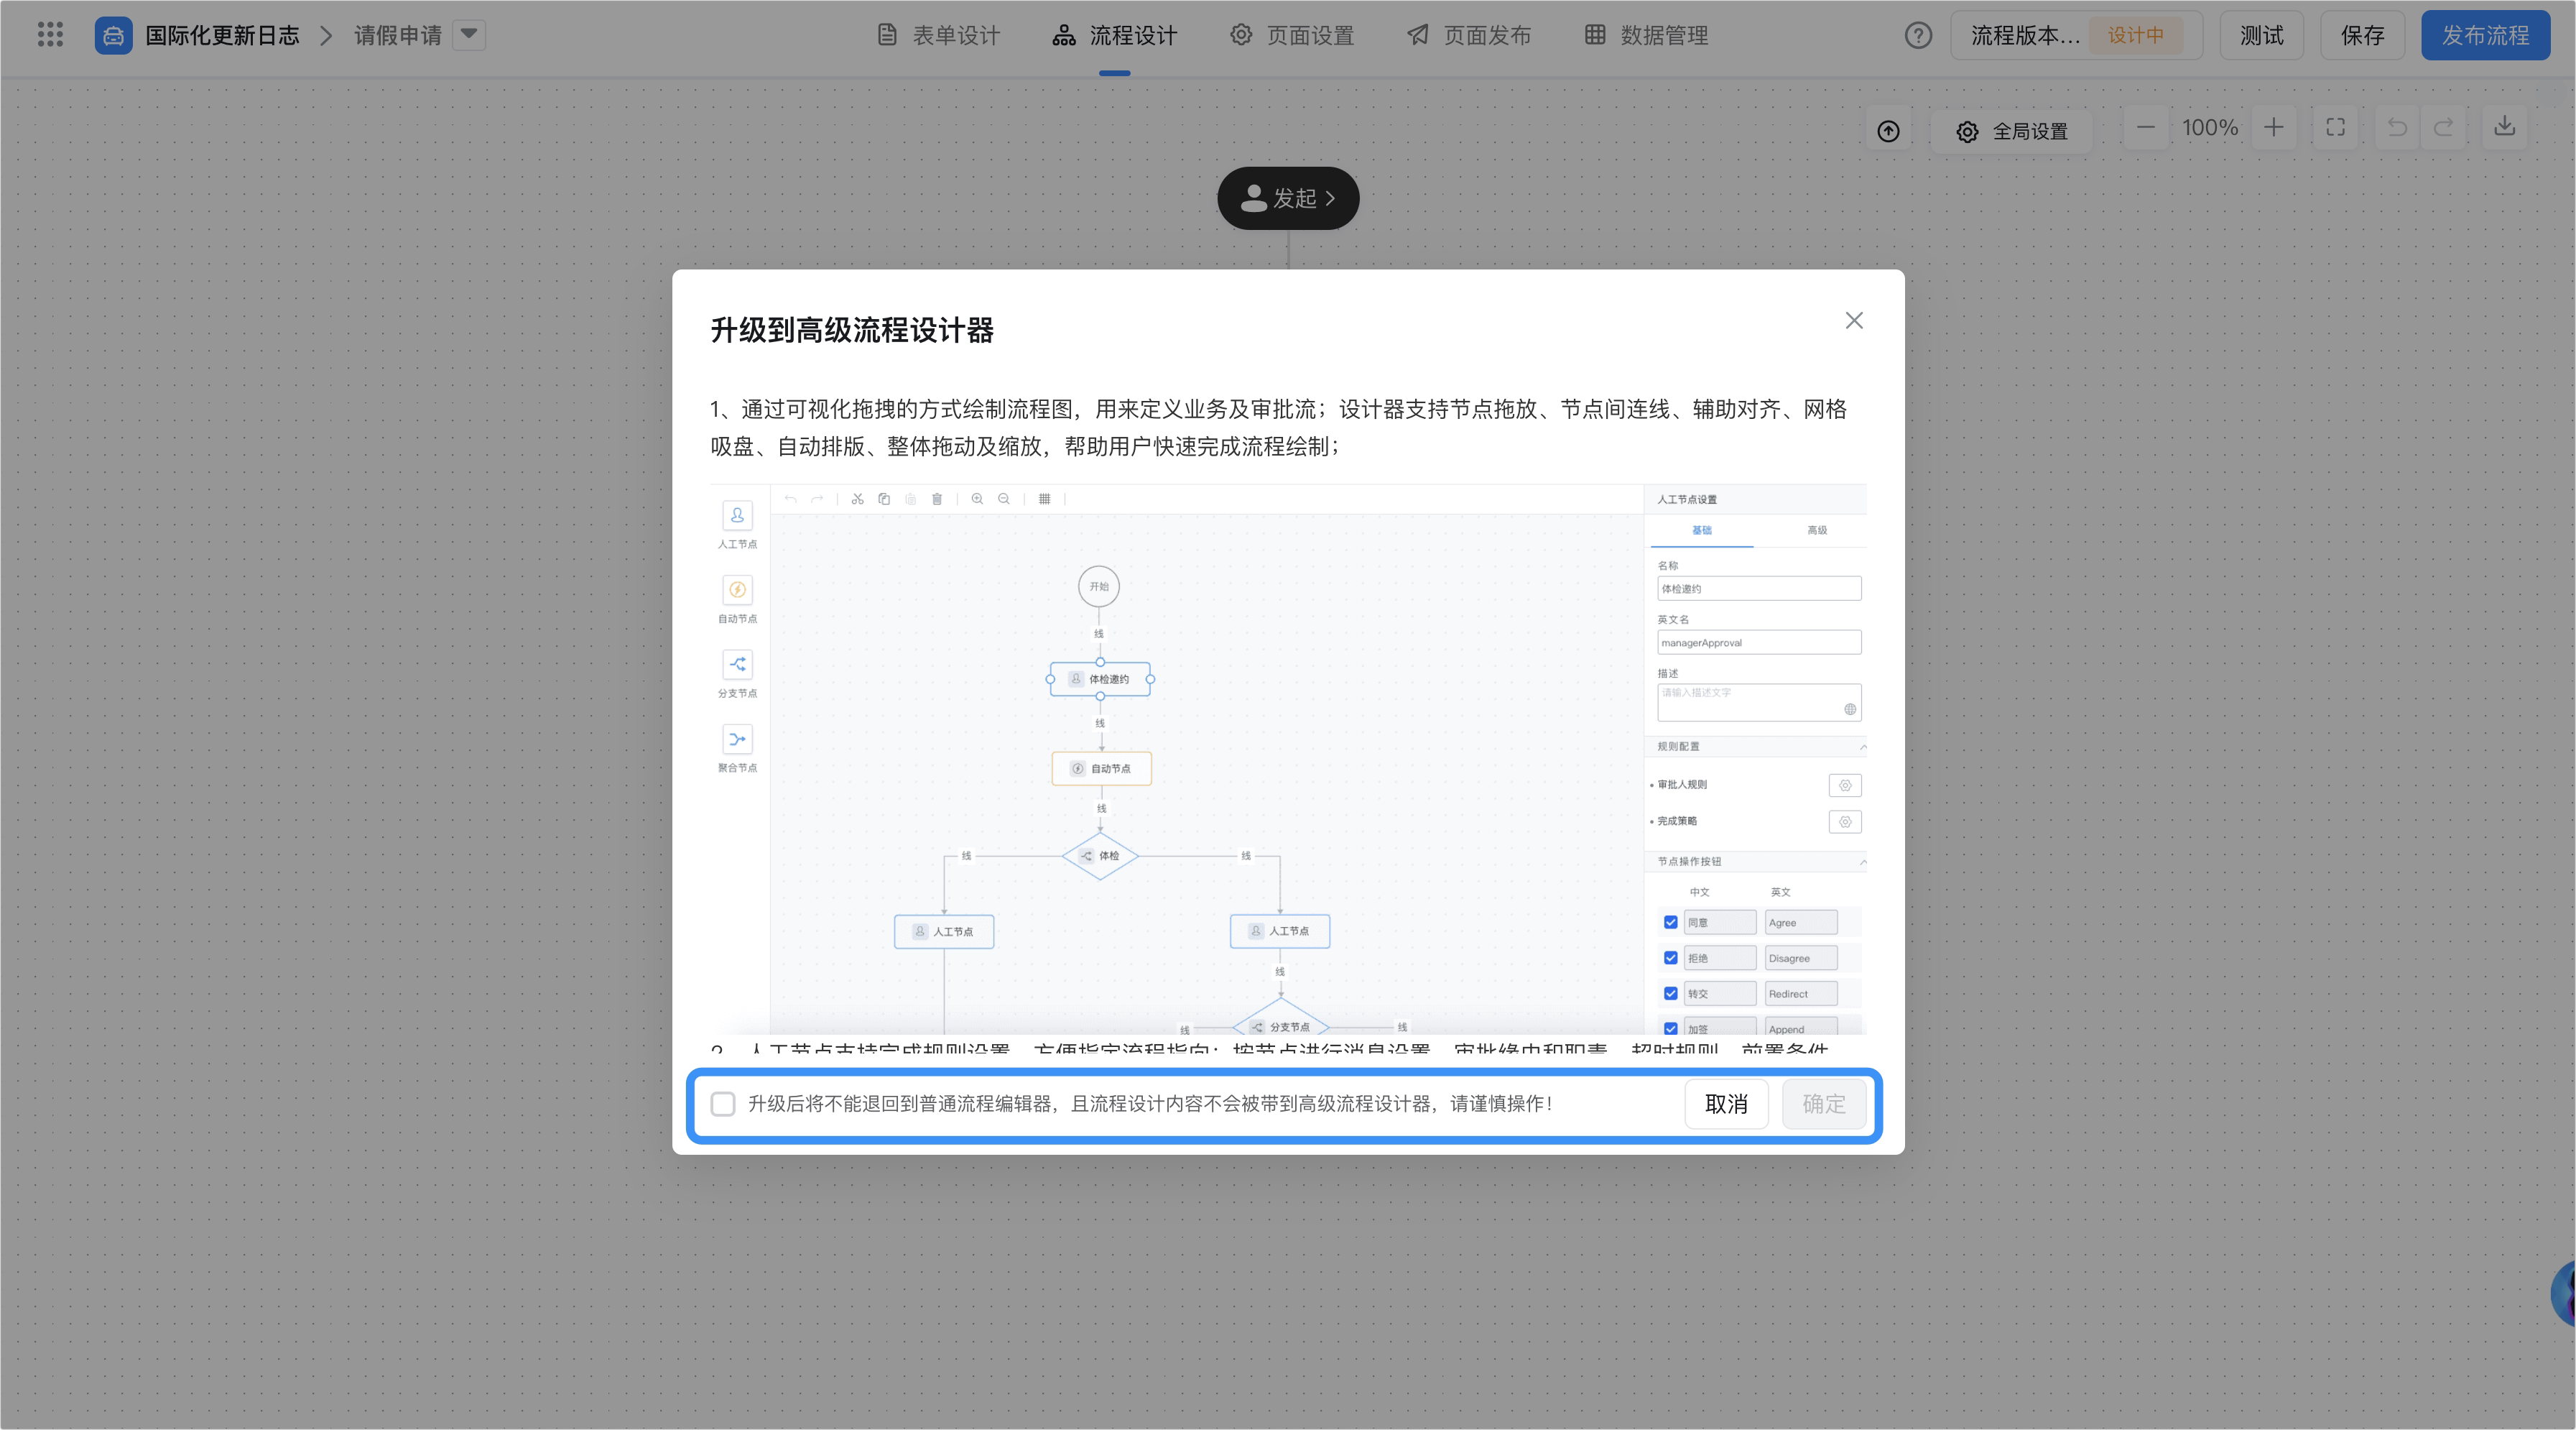The width and height of the screenshot is (2576, 1430).
Task: Click the undo arrow icon
Action: coord(2397,128)
